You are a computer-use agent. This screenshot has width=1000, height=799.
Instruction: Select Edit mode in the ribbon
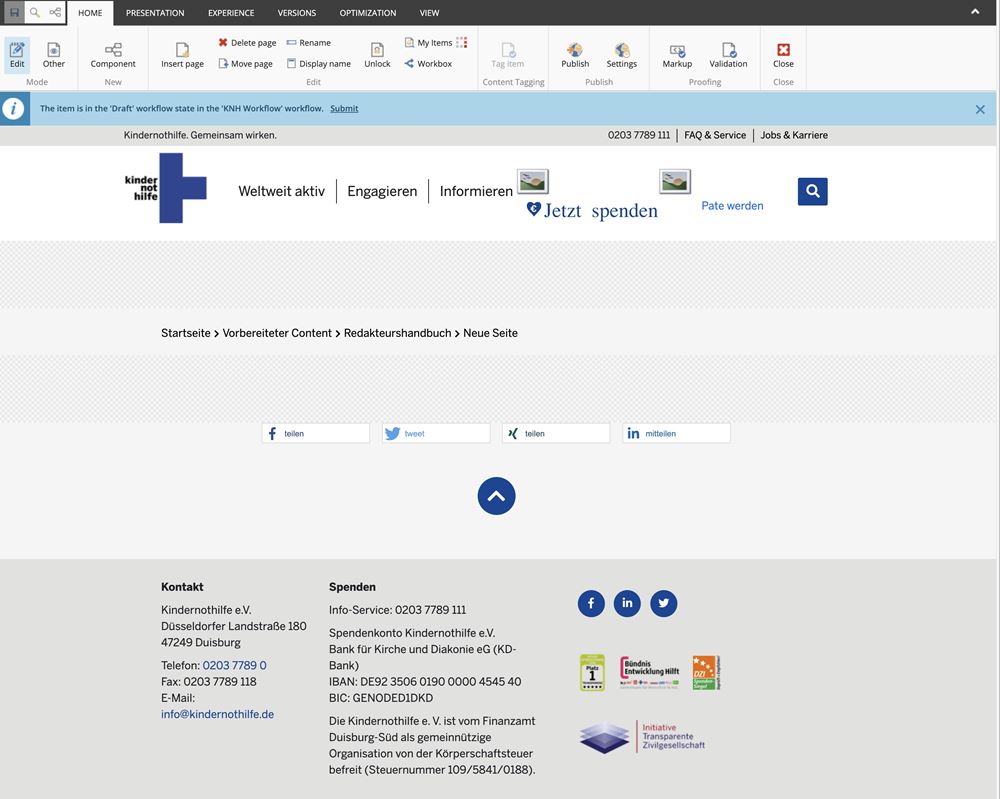(17, 54)
